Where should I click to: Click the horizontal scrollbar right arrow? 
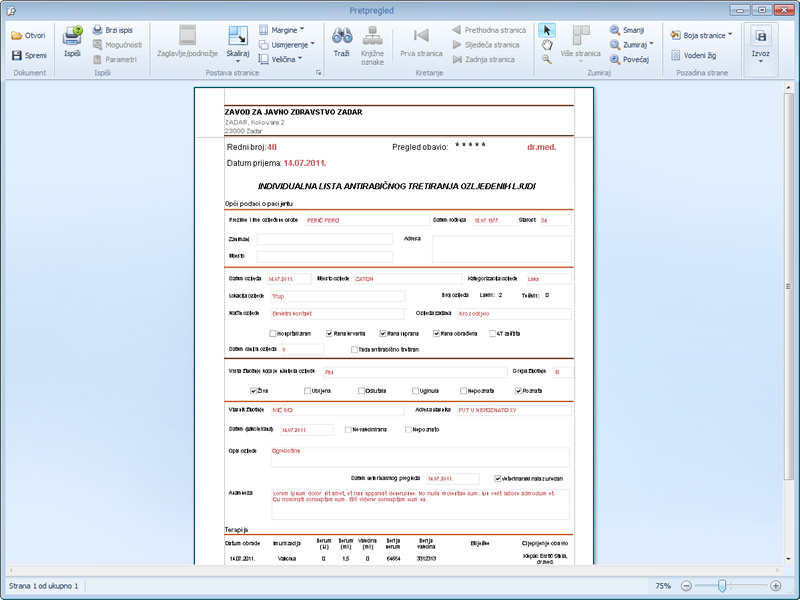tap(779, 570)
